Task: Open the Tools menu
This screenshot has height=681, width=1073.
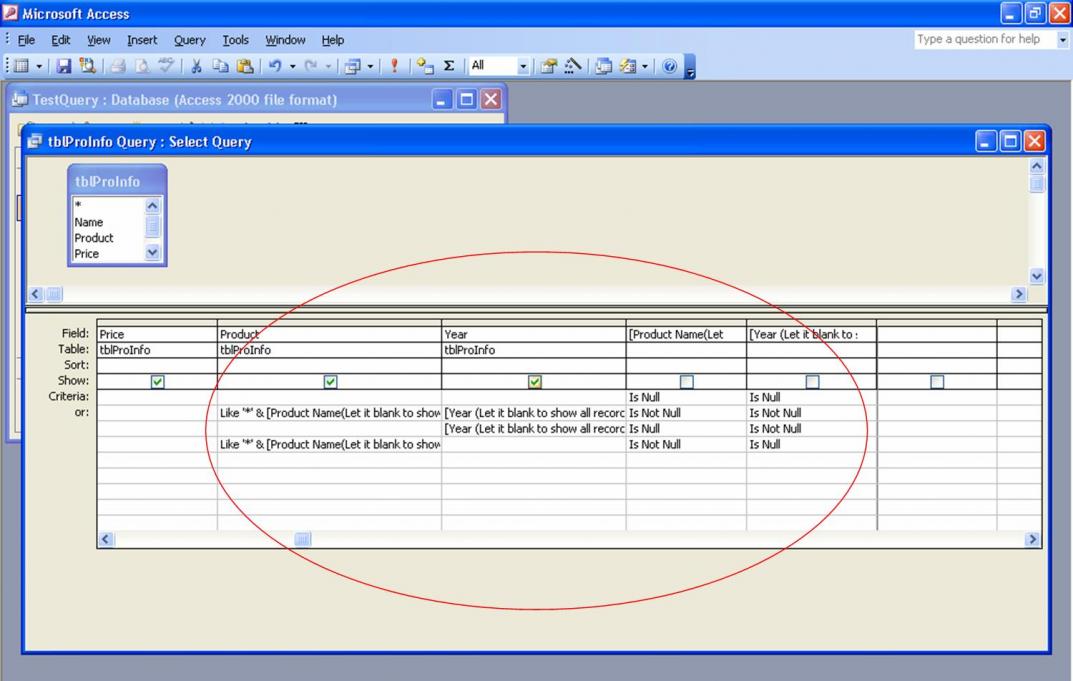Action: click(x=235, y=40)
